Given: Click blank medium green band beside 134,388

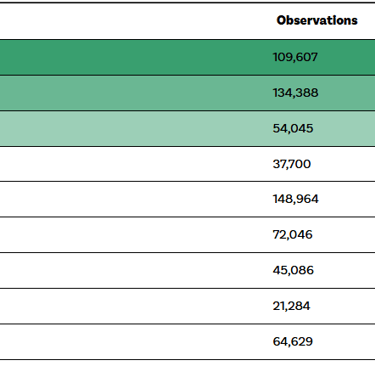Looking at the screenshot, I should pos(133,93).
